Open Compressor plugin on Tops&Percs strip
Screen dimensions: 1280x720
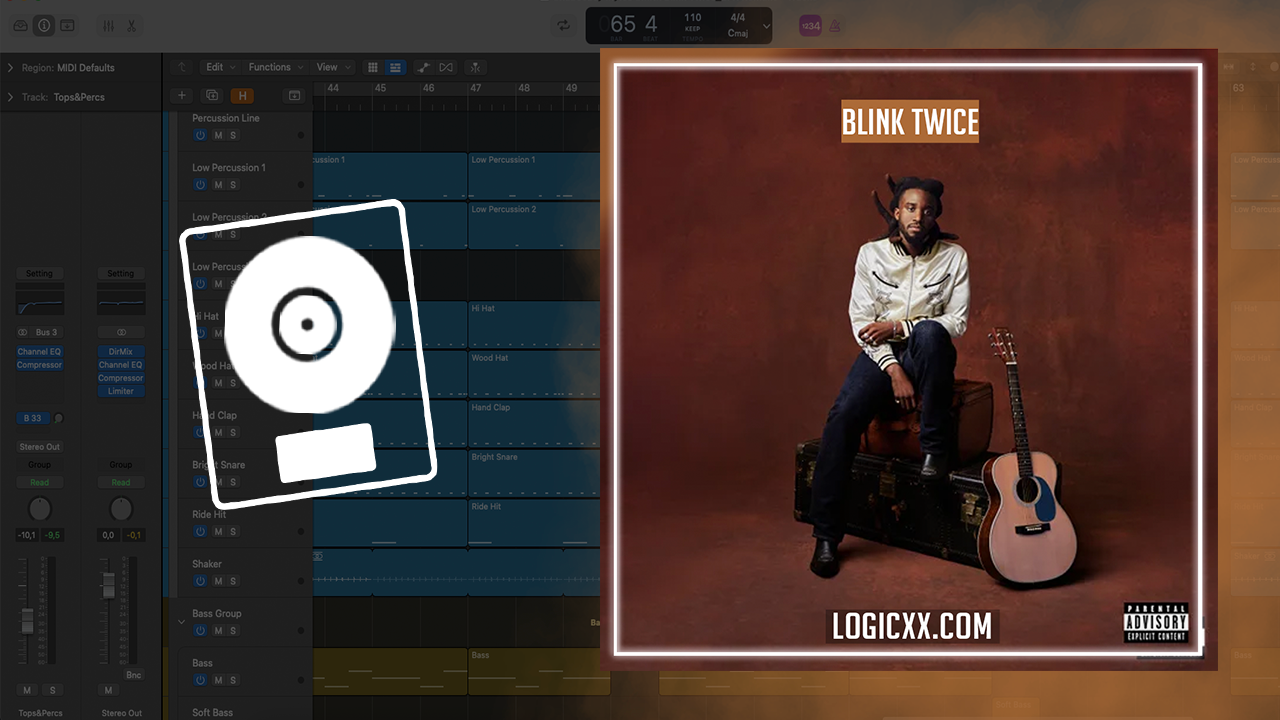pos(40,365)
